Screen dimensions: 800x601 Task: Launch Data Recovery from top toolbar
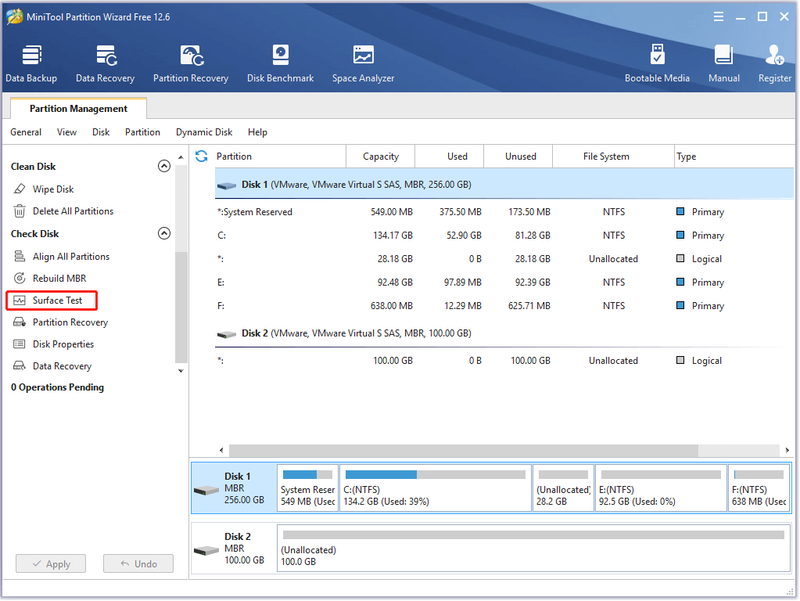pos(105,63)
